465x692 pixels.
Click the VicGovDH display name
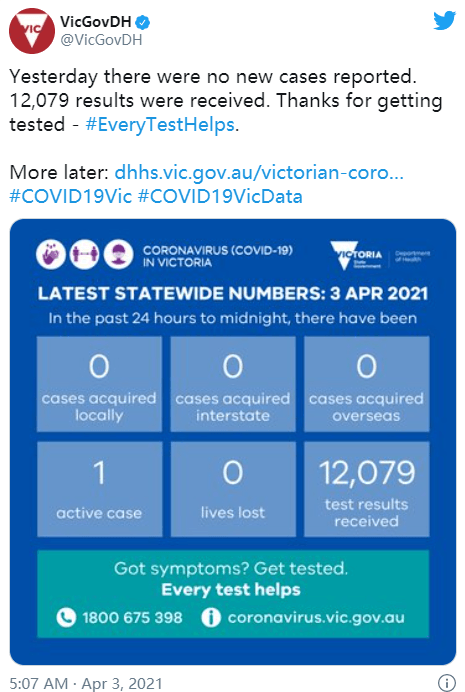click(95, 22)
